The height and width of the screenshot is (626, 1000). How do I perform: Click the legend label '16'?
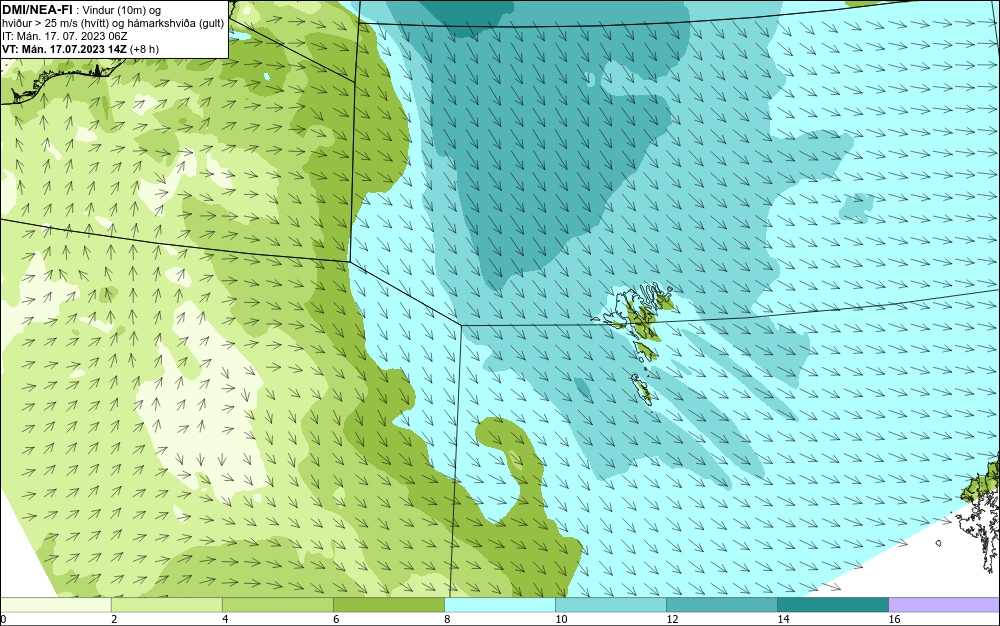(x=894, y=619)
